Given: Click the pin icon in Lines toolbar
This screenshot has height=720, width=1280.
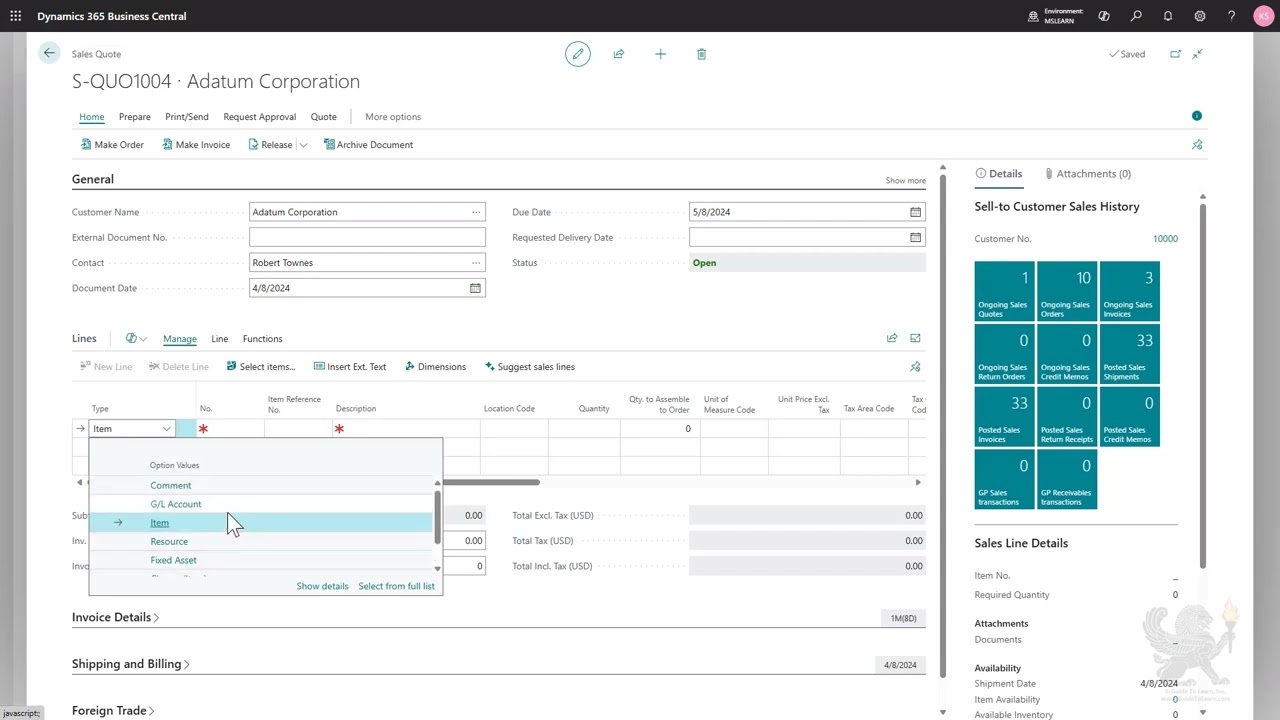Looking at the screenshot, I should click(x=915, y=367).
